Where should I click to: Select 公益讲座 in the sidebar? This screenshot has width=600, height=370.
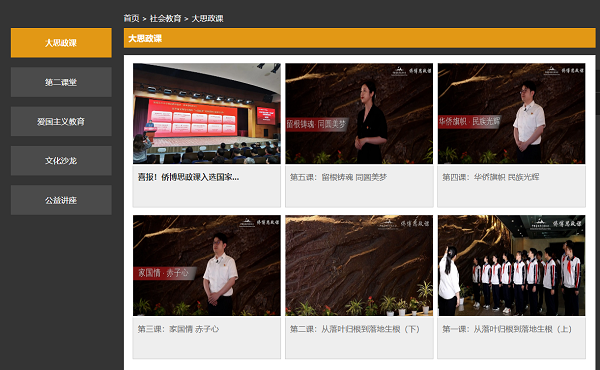(61, 200)
